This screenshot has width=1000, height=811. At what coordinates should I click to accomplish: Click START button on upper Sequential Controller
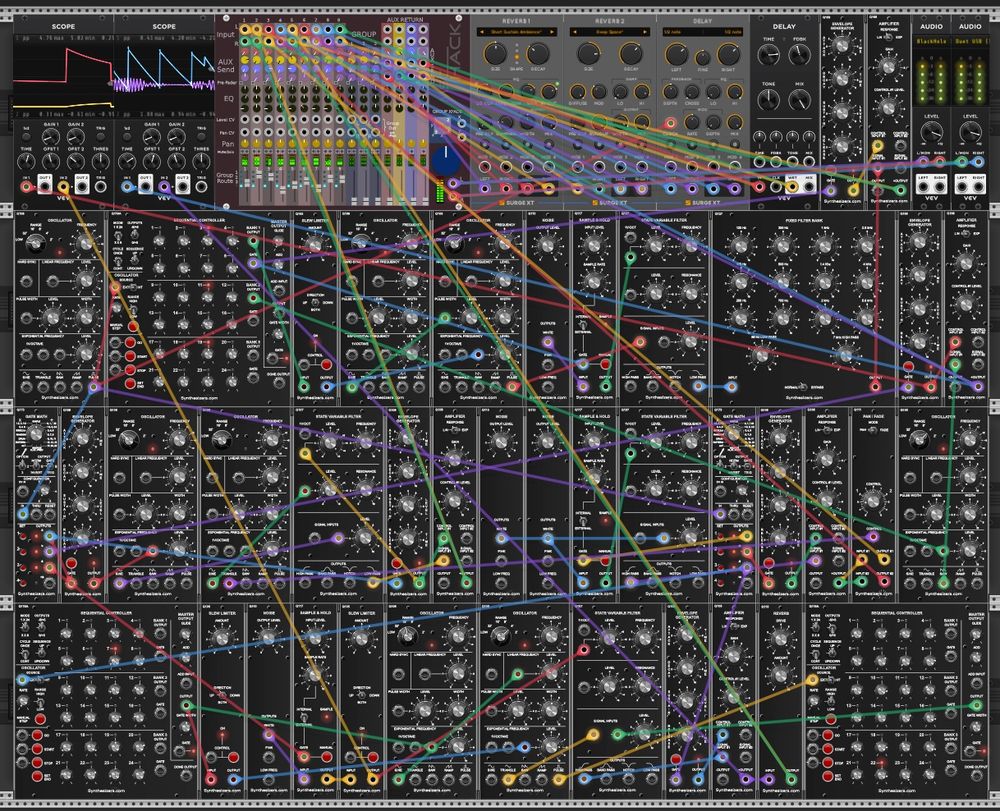point(130,356)
